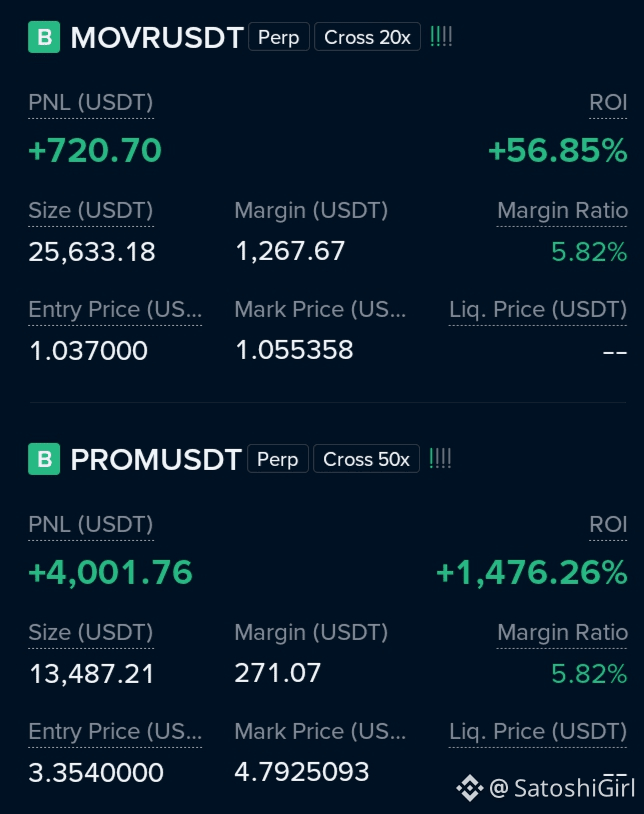
Task: Tap the ROI label in the PROMUSDT position
Action: (608, 524)
